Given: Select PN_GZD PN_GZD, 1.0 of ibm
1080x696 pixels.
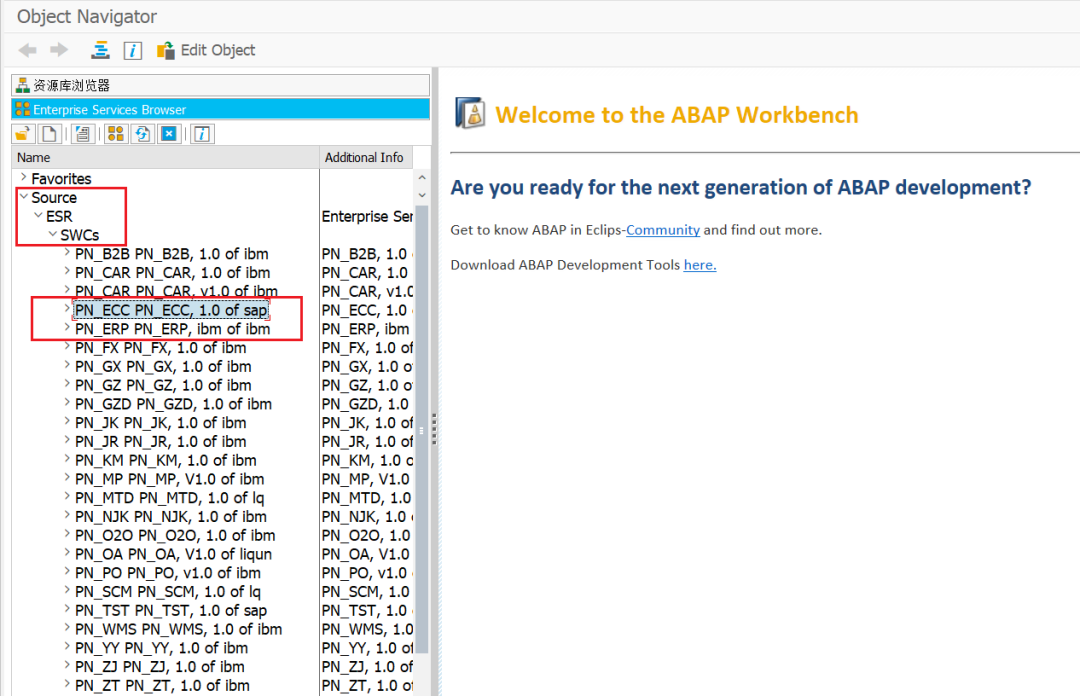Looking at the screenshot, I should point(173,404).
